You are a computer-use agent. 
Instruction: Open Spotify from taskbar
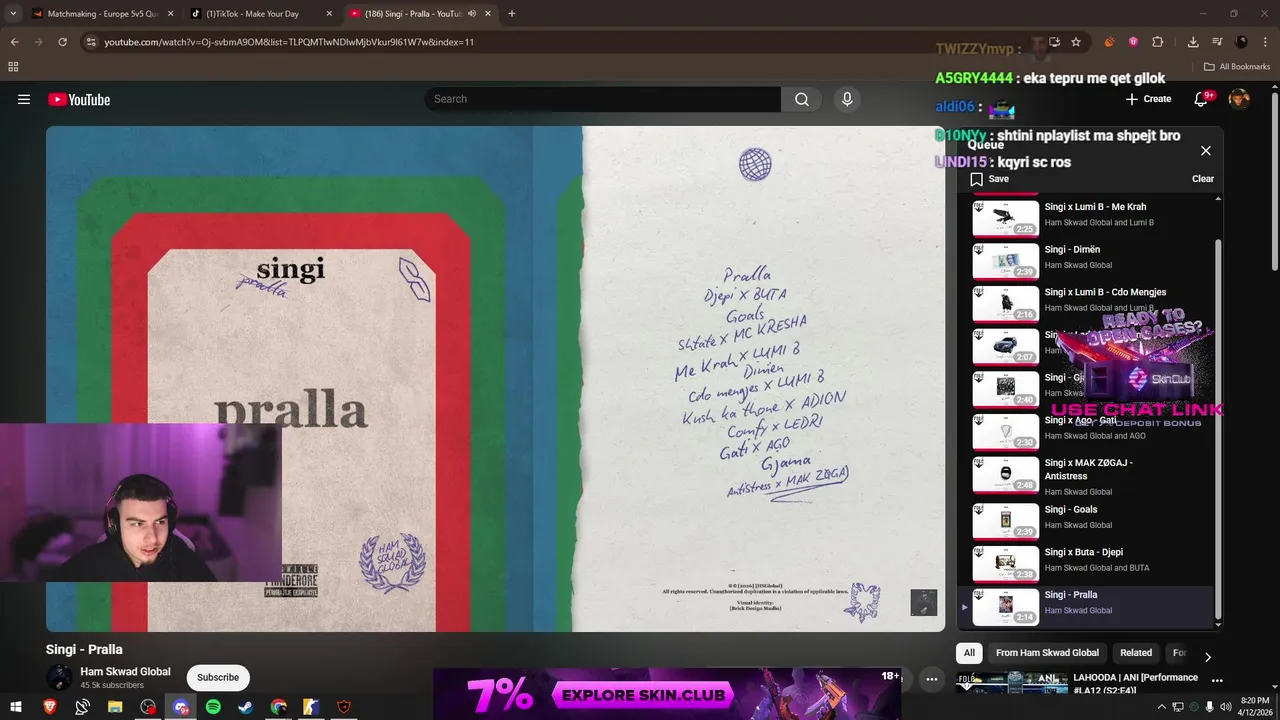213,707
